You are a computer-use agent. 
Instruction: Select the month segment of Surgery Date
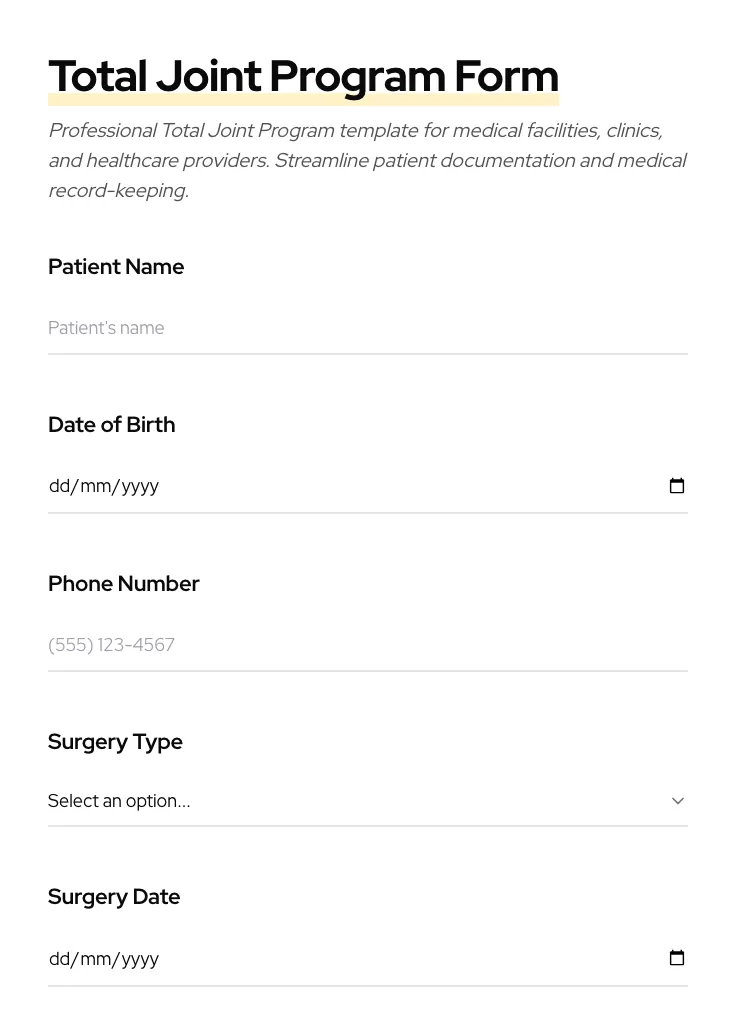[96, 959]
